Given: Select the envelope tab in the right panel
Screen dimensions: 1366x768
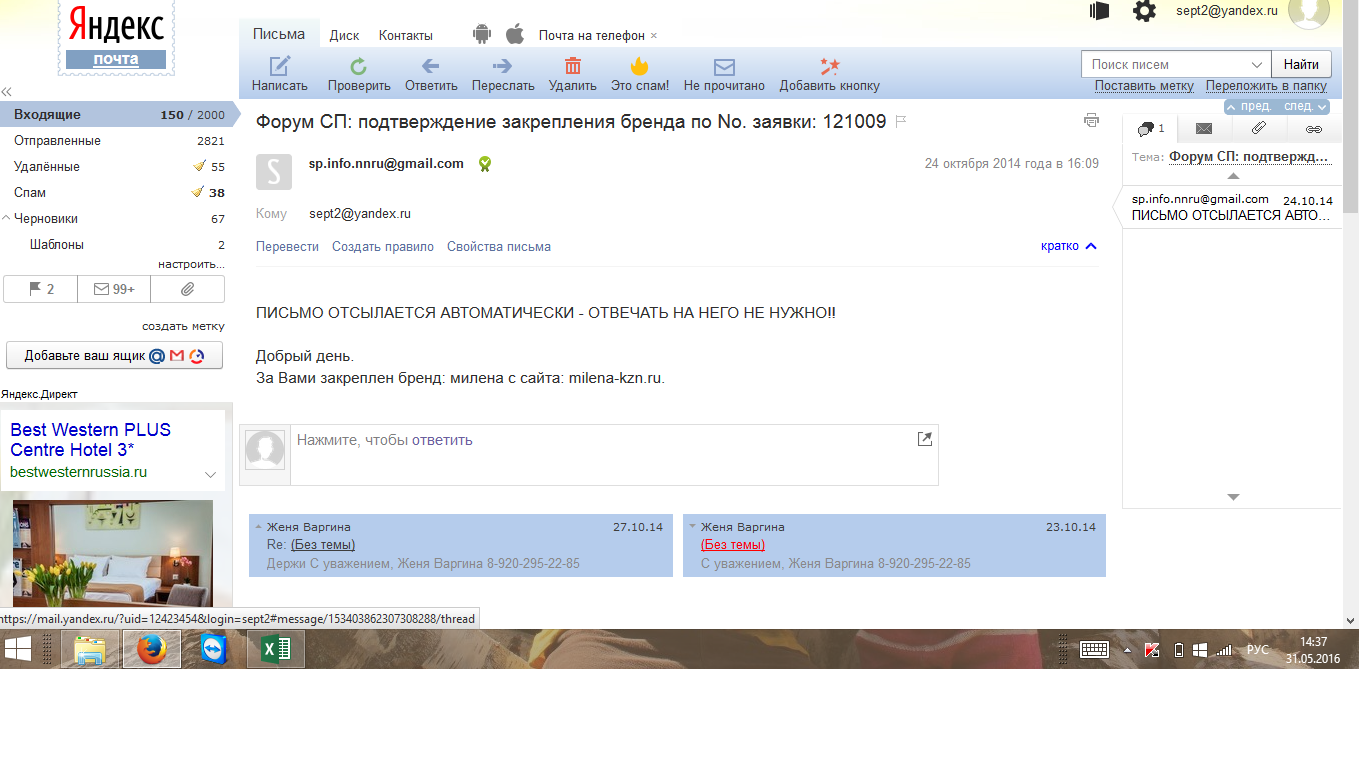Looking at the screenshot, I should 1204,128.
